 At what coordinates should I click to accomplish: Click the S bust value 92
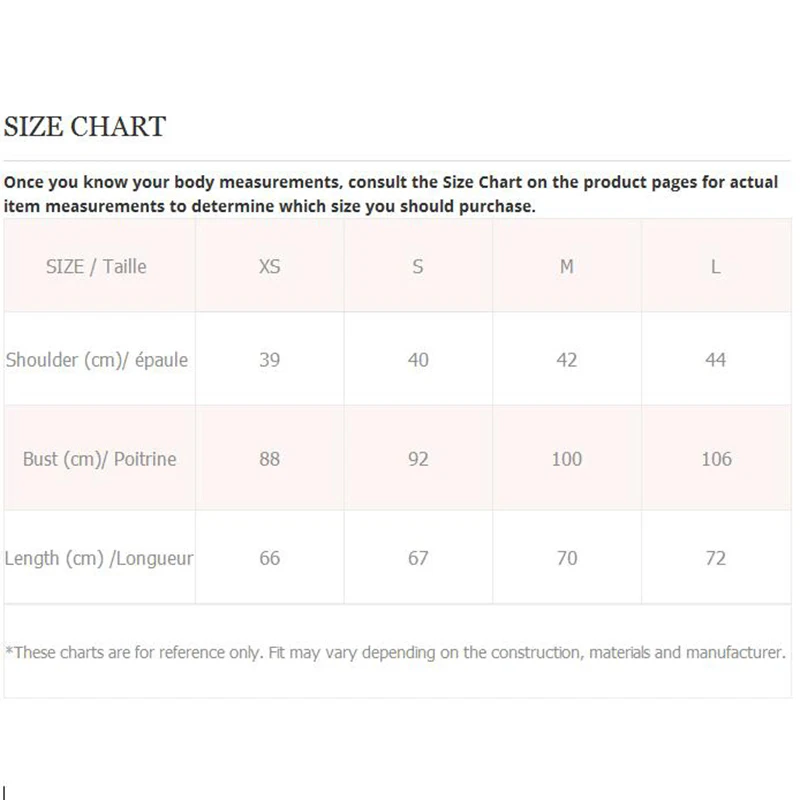(x=418, y=459)
